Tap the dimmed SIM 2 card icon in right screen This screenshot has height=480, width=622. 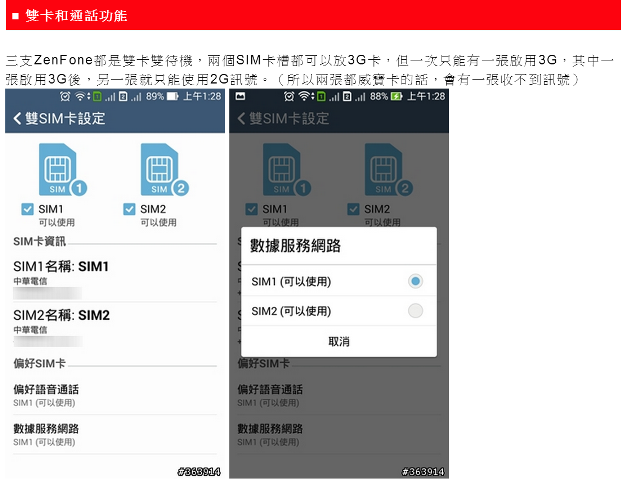tap(388, 169)
